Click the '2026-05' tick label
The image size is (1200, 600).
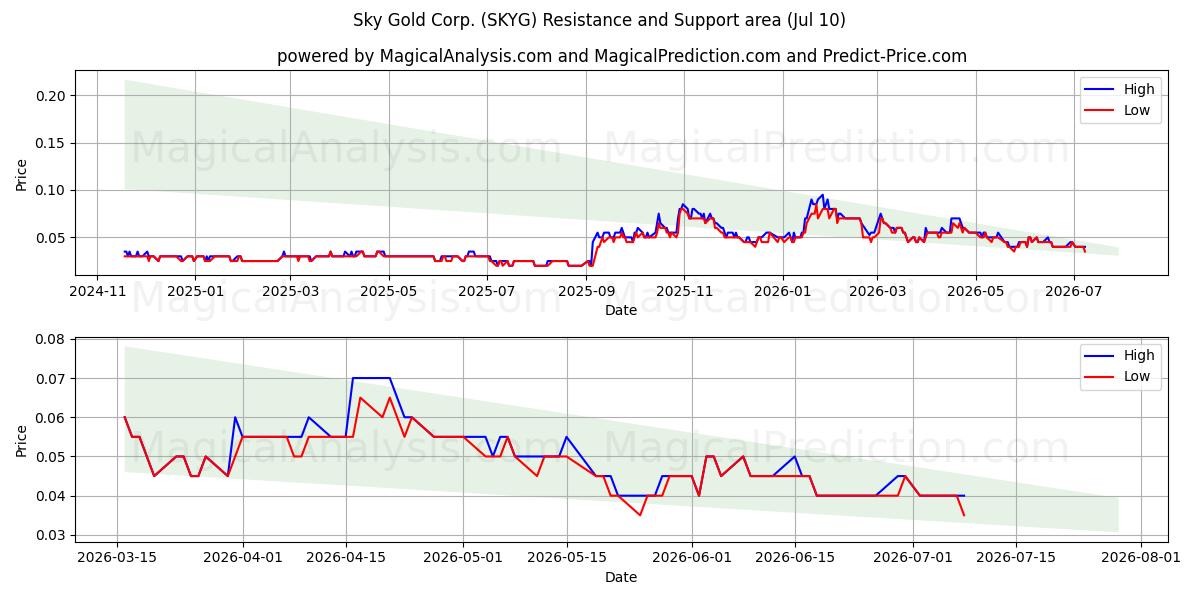tap(975, 291)
